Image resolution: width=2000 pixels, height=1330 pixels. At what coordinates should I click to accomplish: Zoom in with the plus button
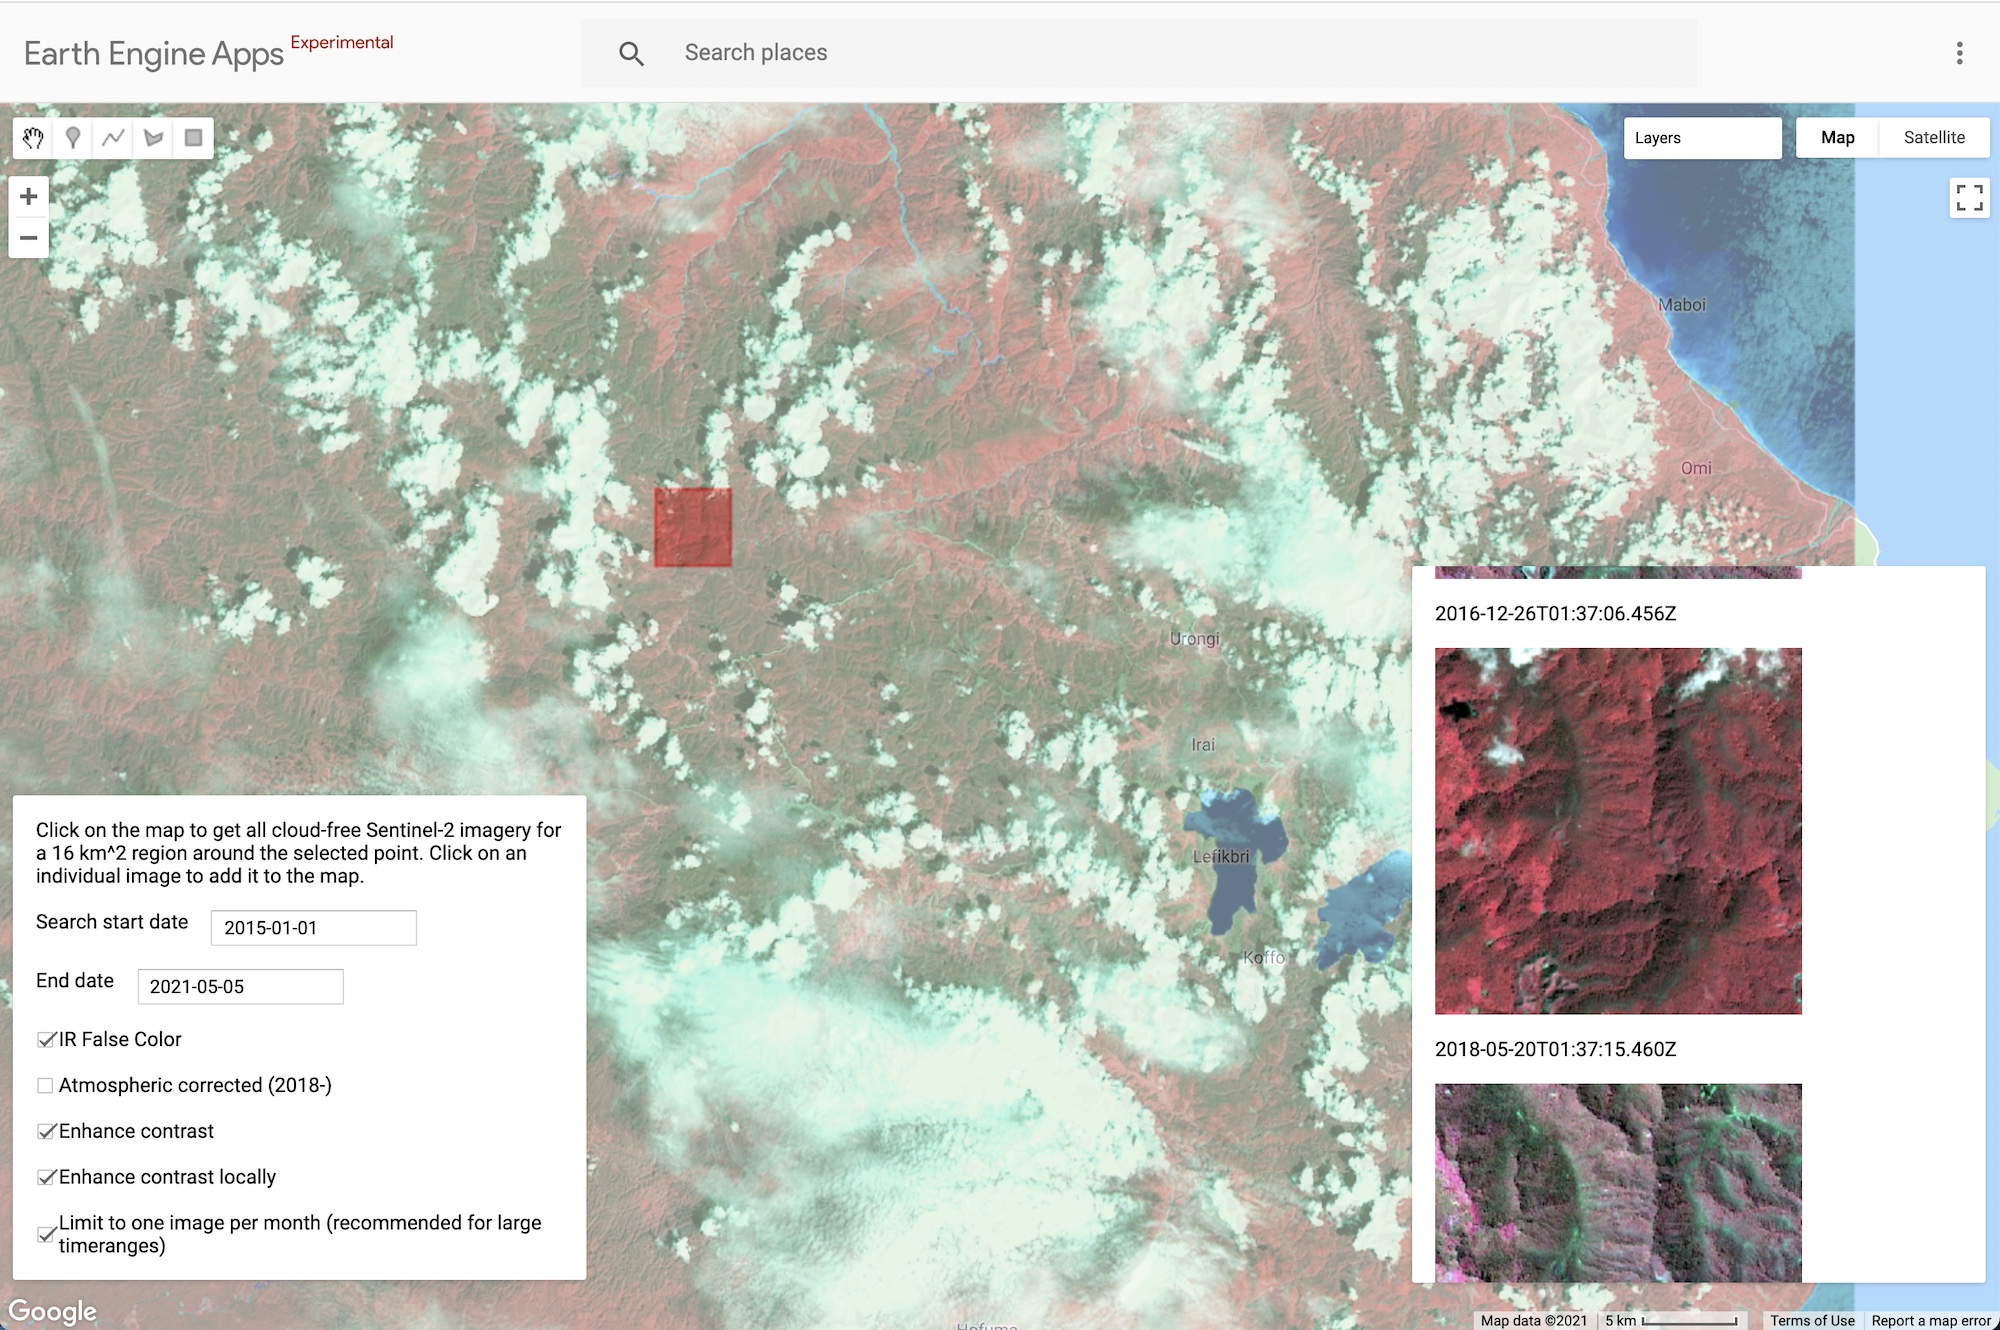[x=29, y=196]
